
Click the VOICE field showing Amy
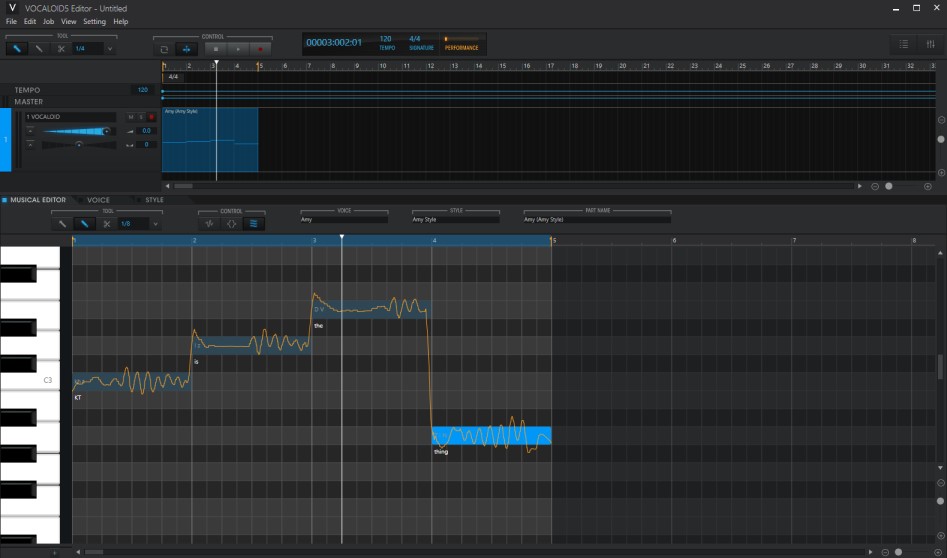[344, 220]
